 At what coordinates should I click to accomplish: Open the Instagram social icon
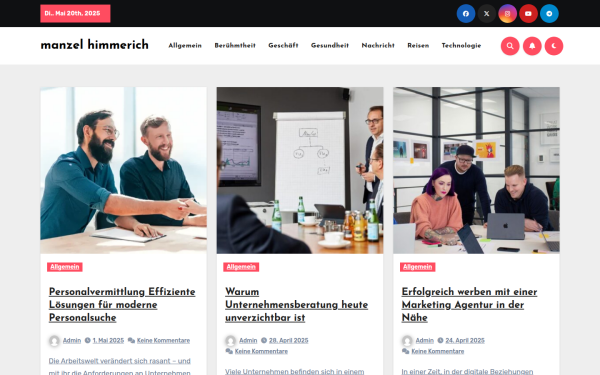[507, 14]
